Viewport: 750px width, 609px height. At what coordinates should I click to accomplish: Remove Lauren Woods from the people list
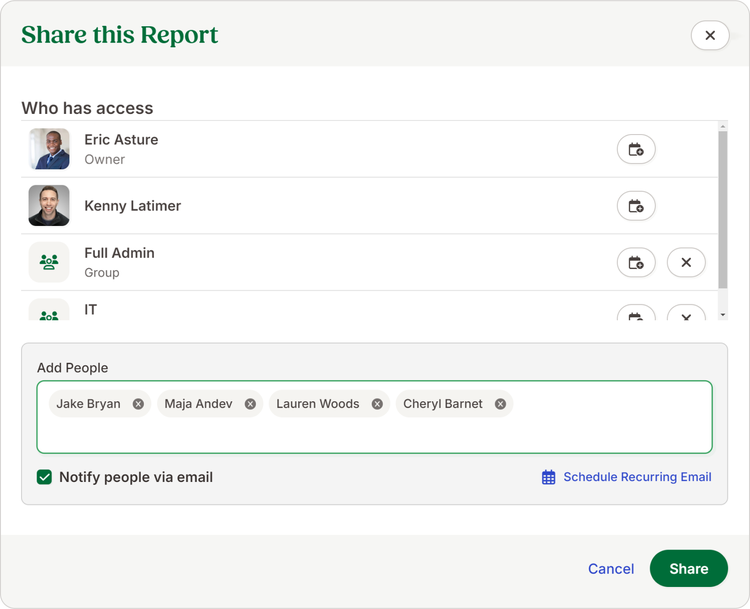tap(377, 404)
